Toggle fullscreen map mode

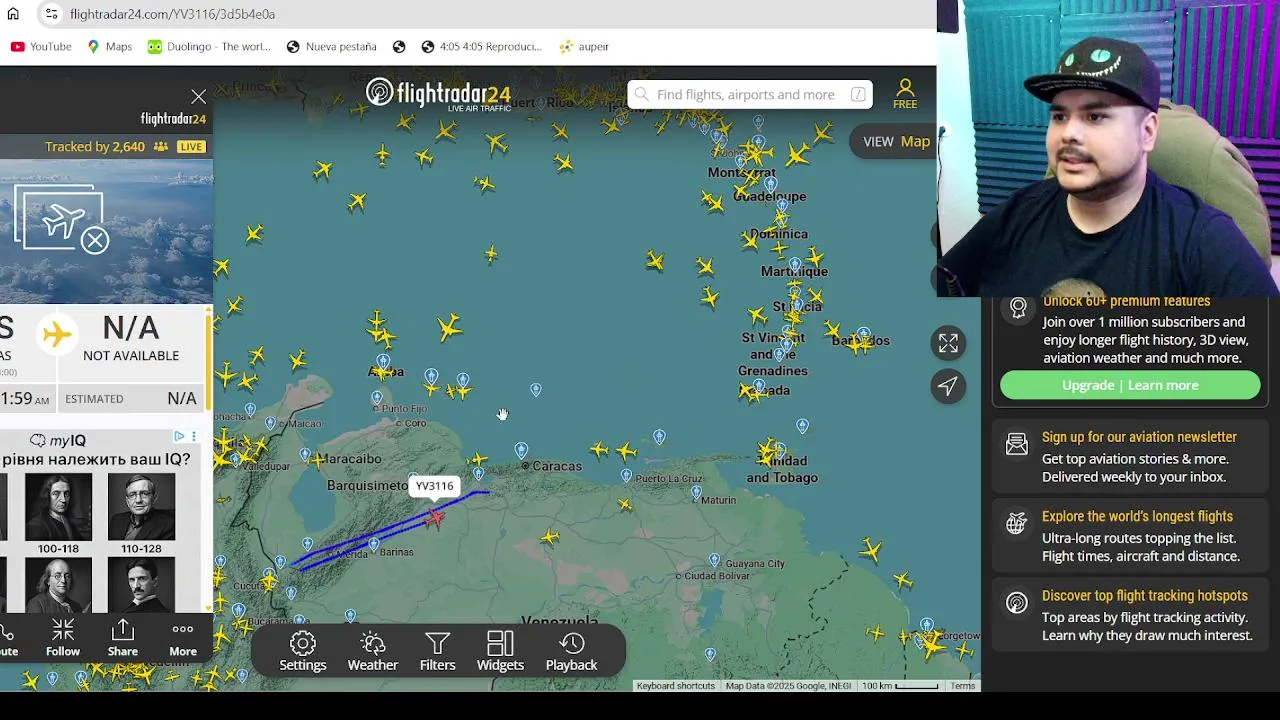point(948,343)
